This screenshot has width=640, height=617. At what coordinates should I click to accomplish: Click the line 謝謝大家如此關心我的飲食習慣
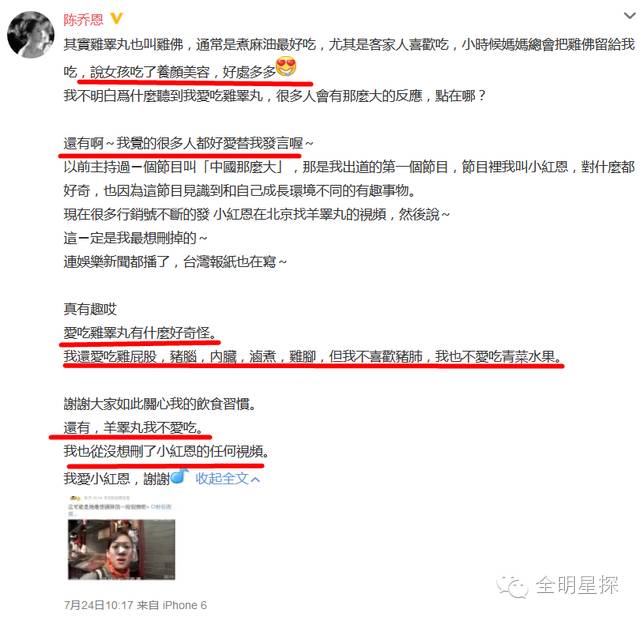[160, 404]
